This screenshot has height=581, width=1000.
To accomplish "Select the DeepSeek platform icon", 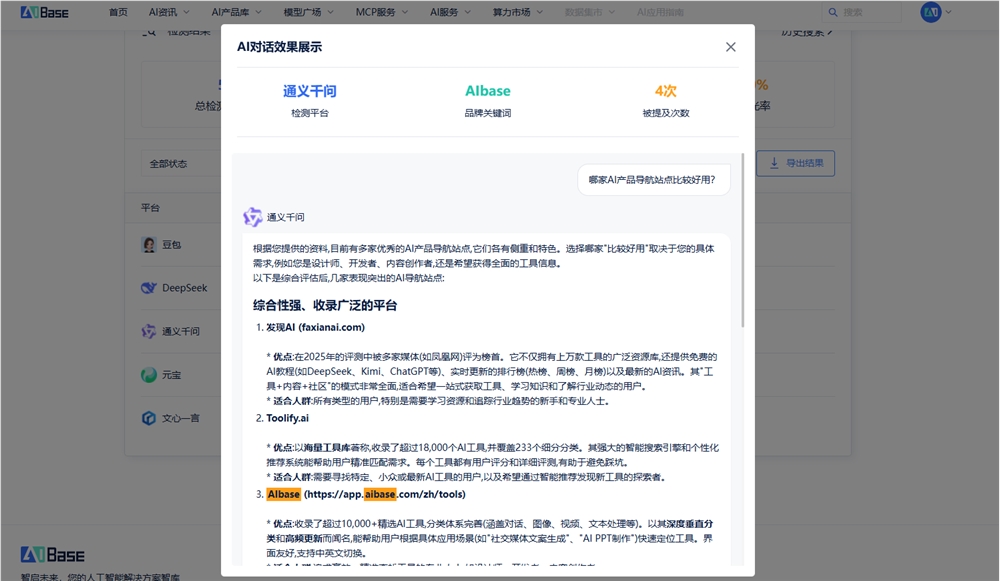I will point(148,287).
